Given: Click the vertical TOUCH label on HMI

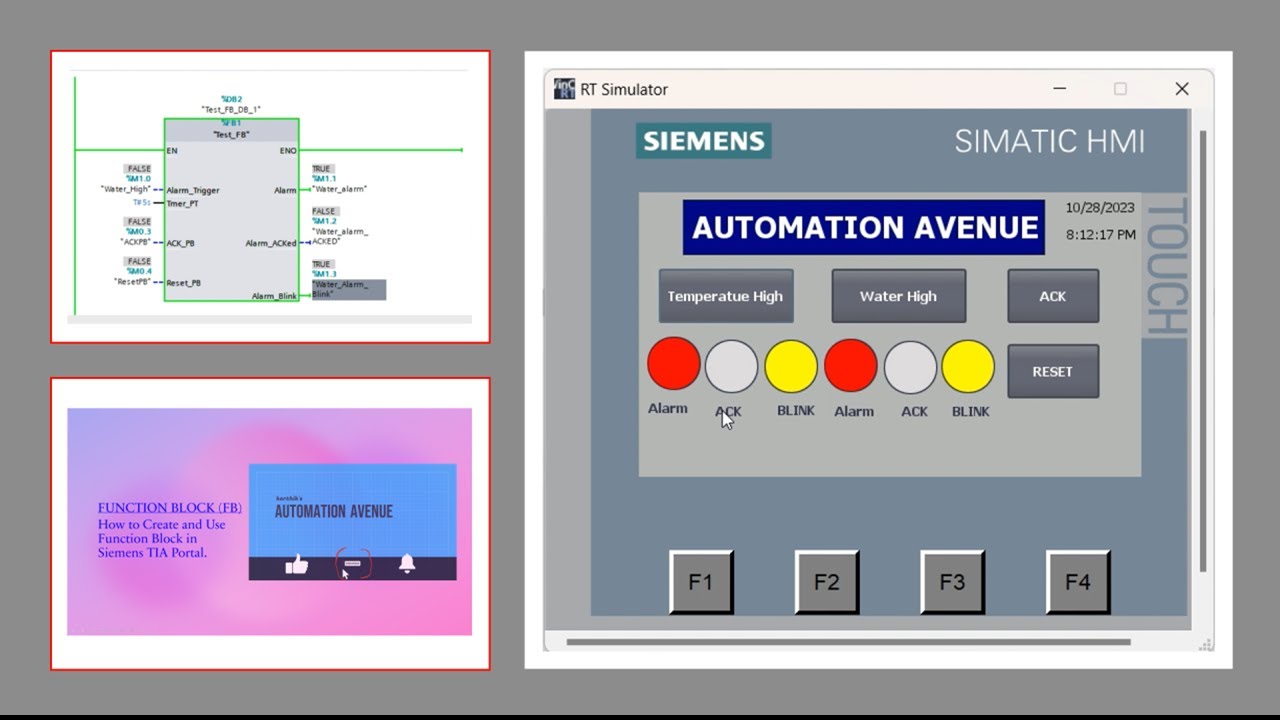Looking at the screenshot, I should 1165,266.
